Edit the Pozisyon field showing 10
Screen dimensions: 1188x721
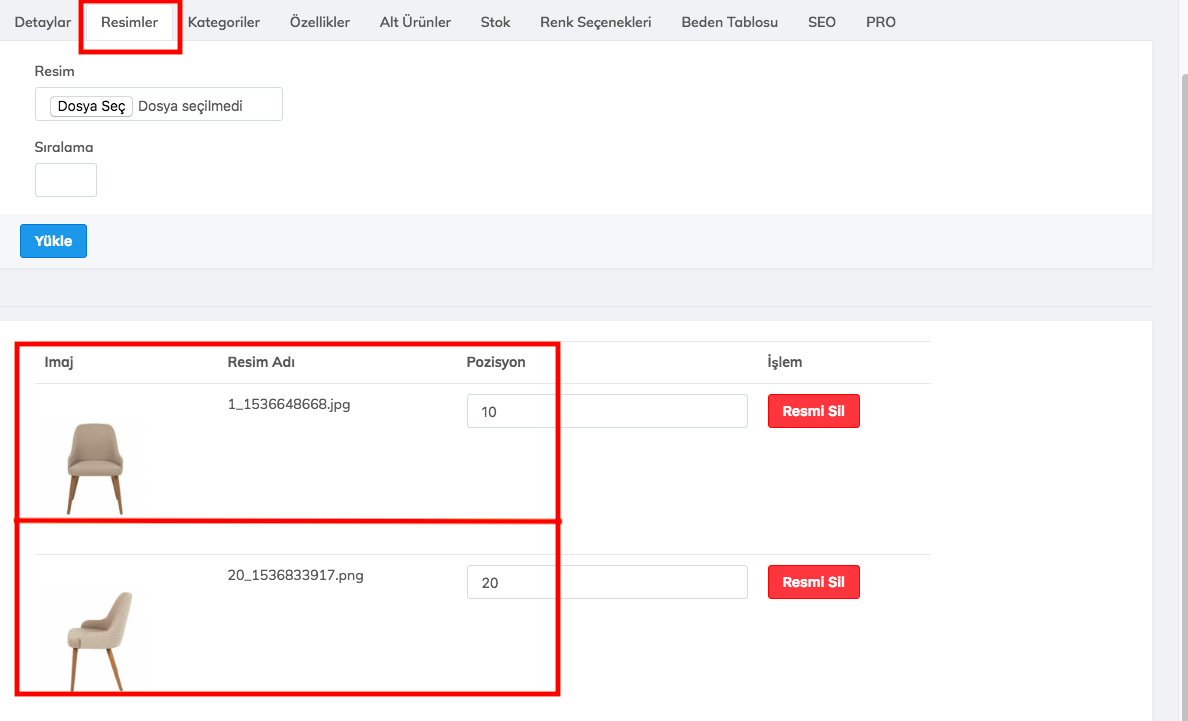click(607, 411)
